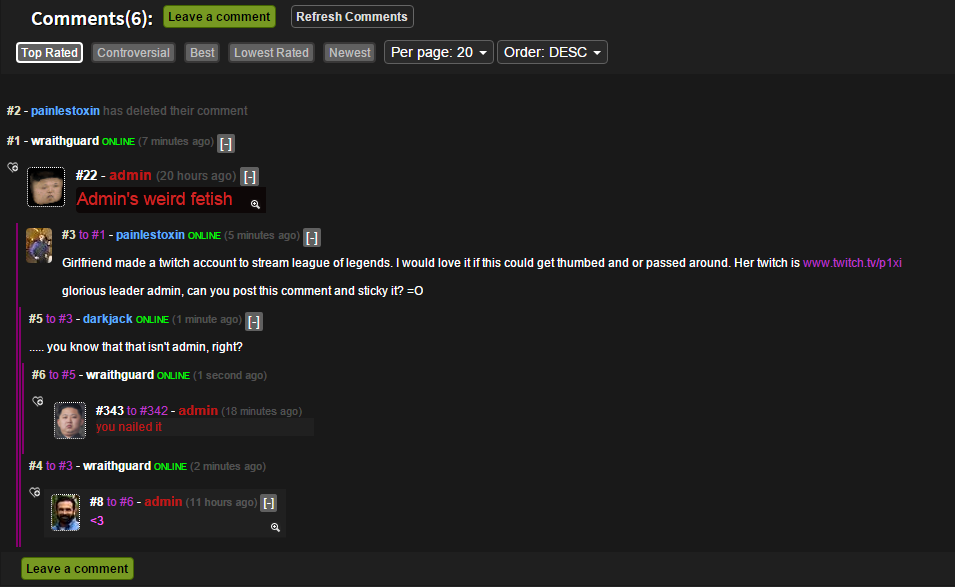Viewport: 955px width, 587px height.
Task: Open painlestoxin's avatar thumbnail
Action: [x=39, y=245]
